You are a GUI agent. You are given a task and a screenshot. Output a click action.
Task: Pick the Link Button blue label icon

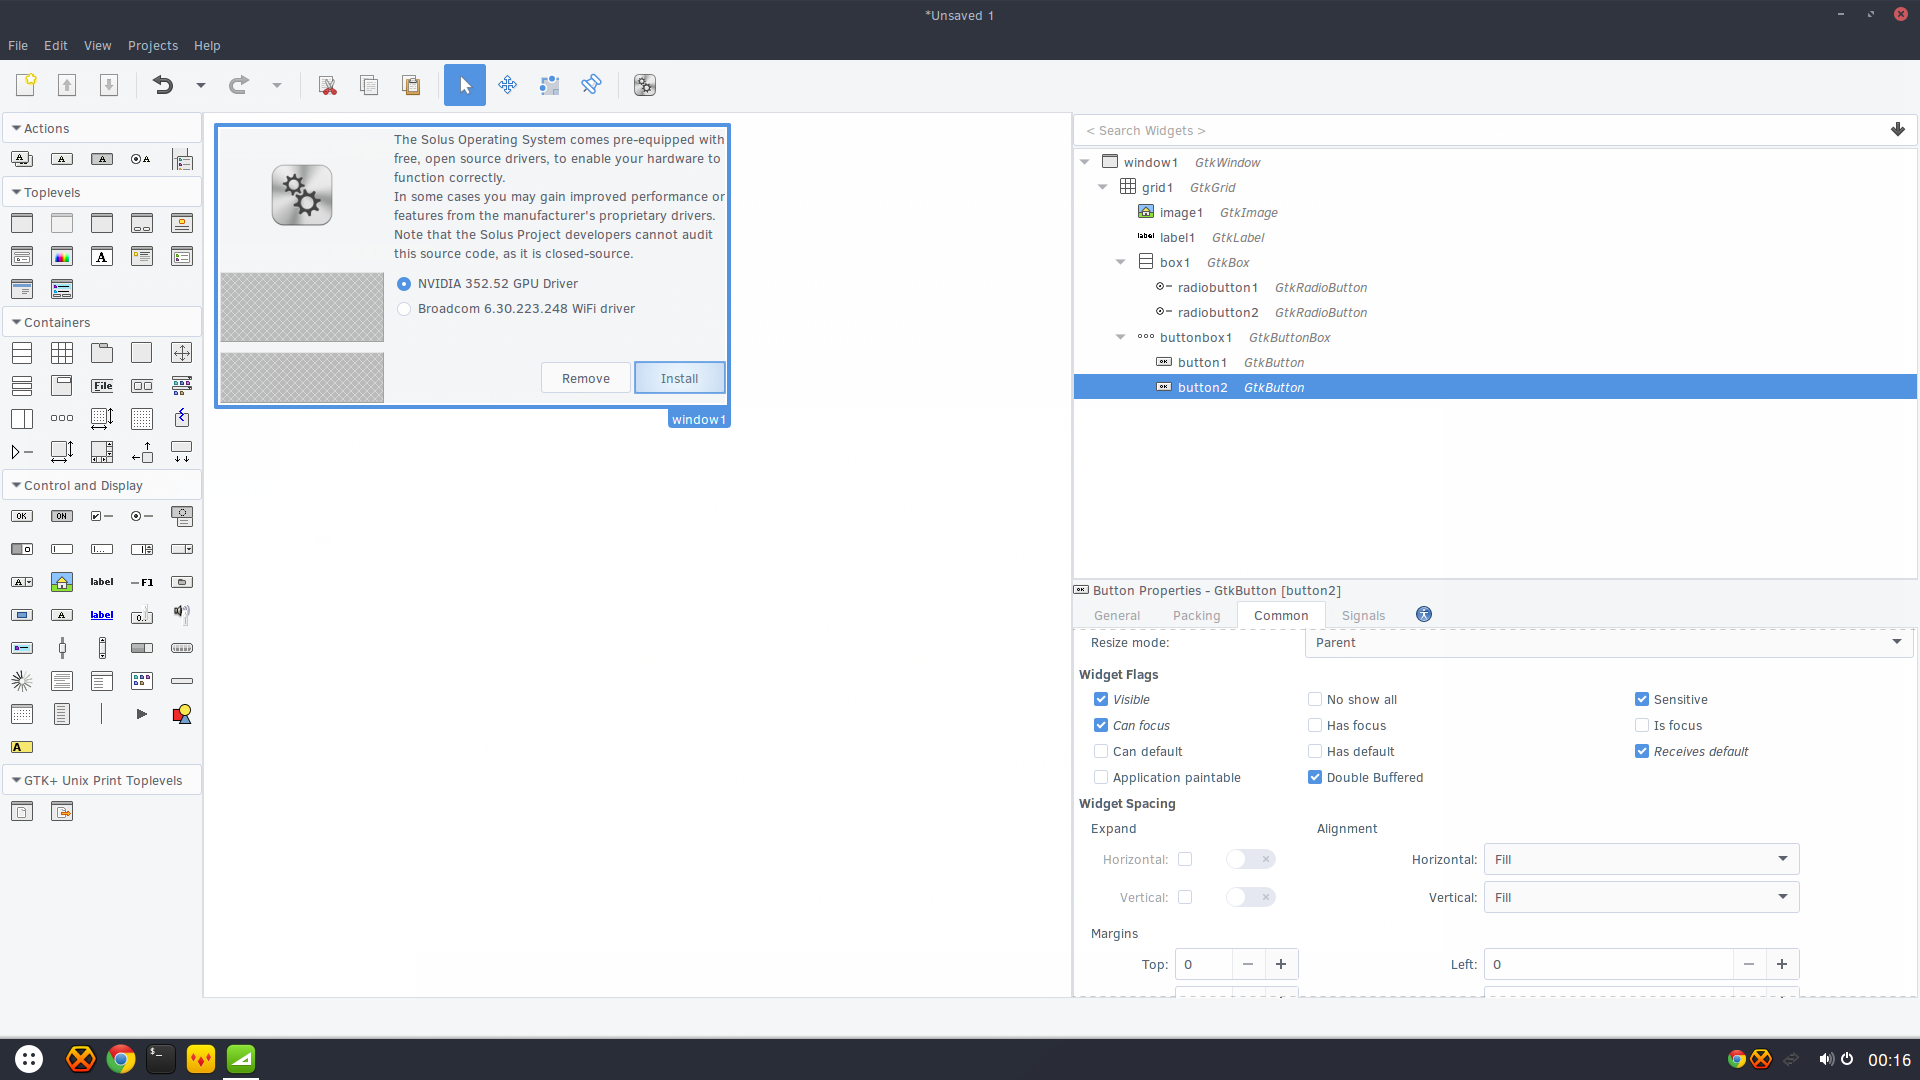pos(102,615)
